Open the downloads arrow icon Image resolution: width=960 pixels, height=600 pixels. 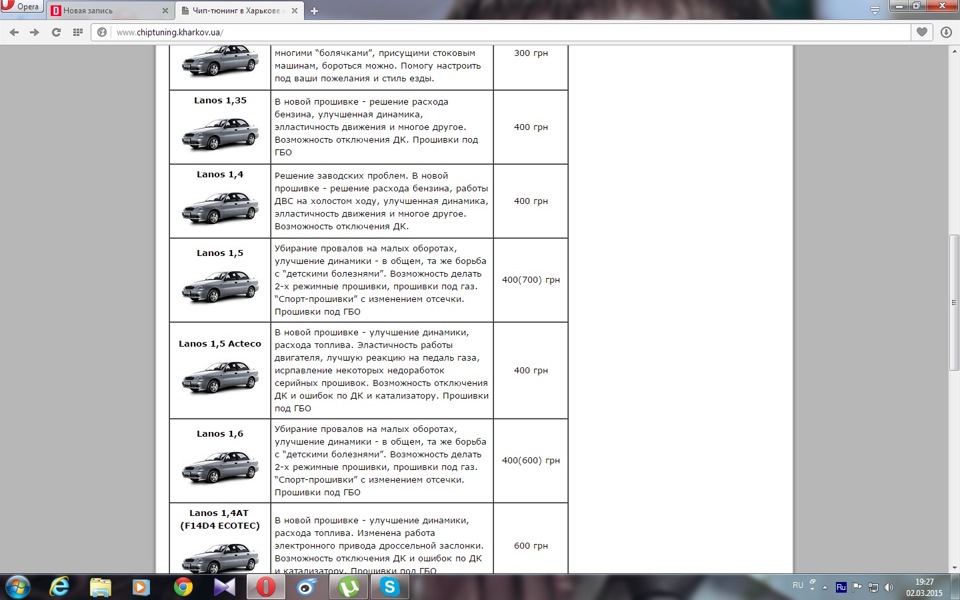tap(946, 32)
